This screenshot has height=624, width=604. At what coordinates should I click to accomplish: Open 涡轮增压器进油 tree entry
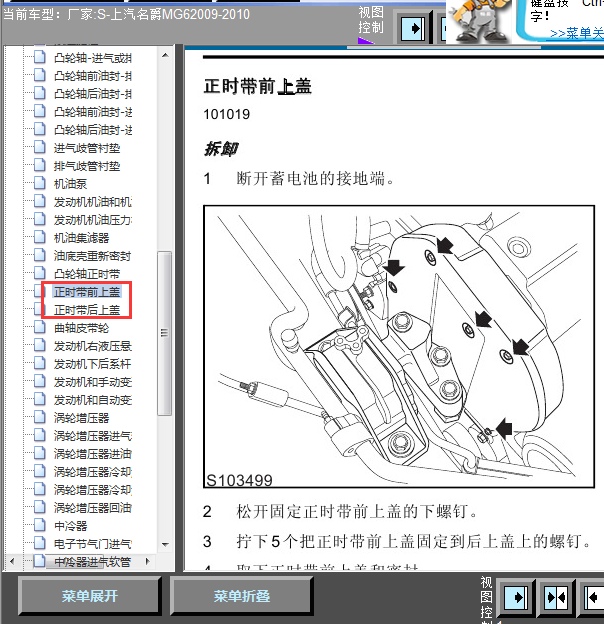(93, 454)
